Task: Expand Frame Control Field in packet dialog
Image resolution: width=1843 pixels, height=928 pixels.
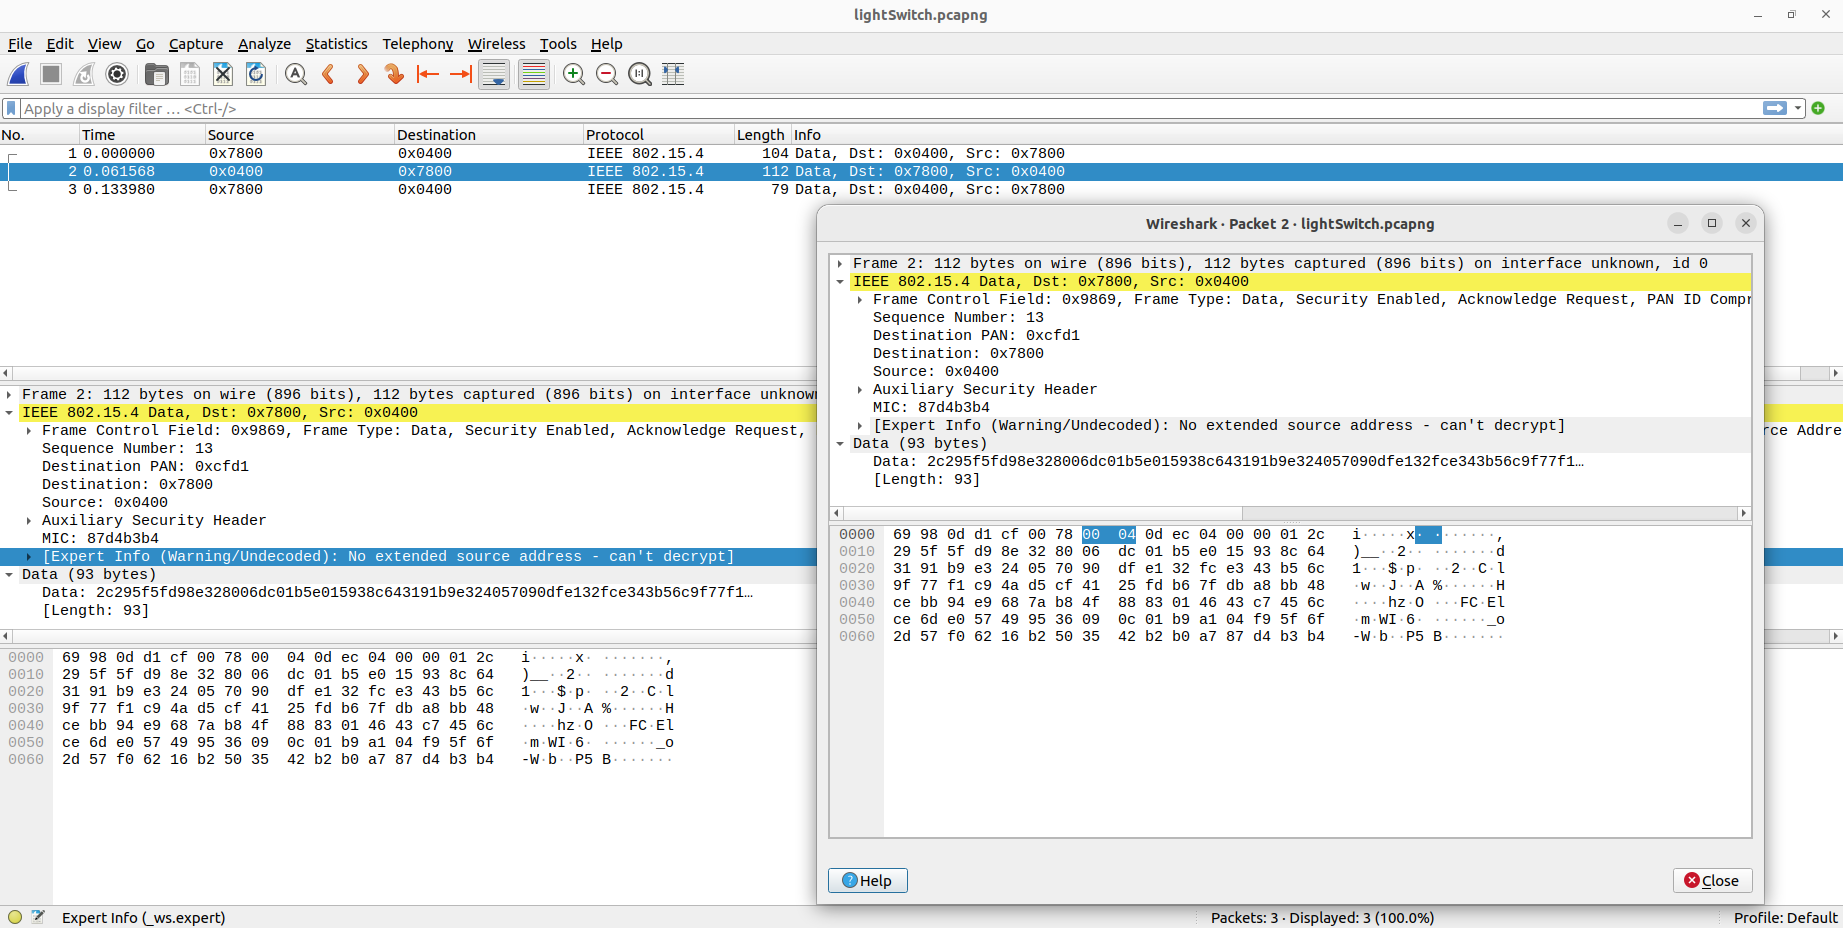Action: [x=859, y=299]
